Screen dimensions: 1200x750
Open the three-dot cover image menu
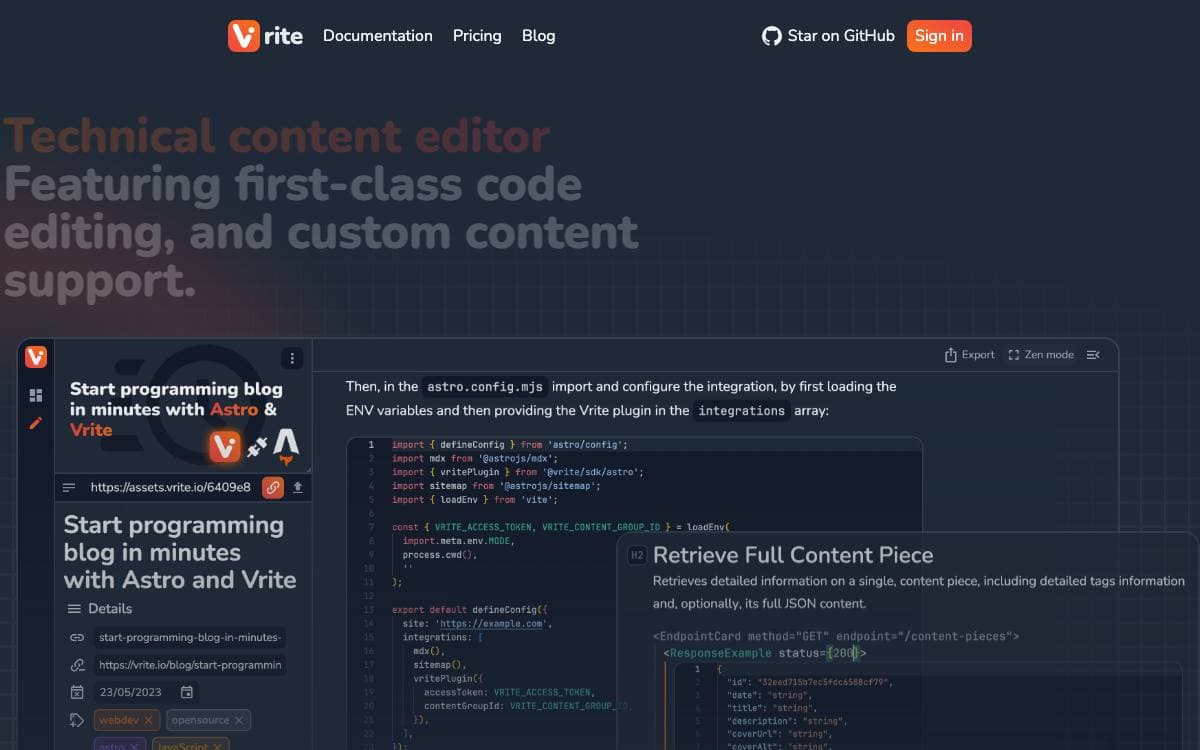click(x=292, y=358)
